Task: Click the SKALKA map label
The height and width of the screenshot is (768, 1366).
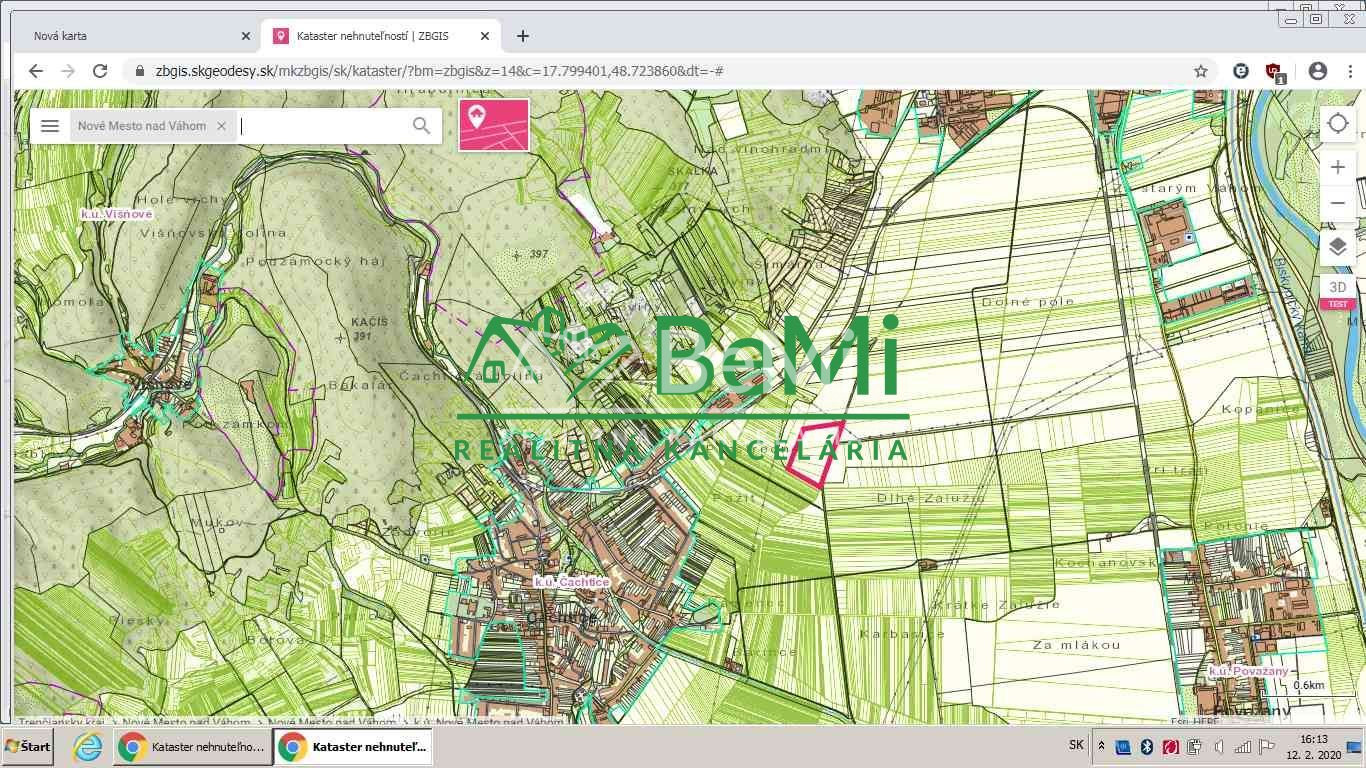Action: point(693,170)
